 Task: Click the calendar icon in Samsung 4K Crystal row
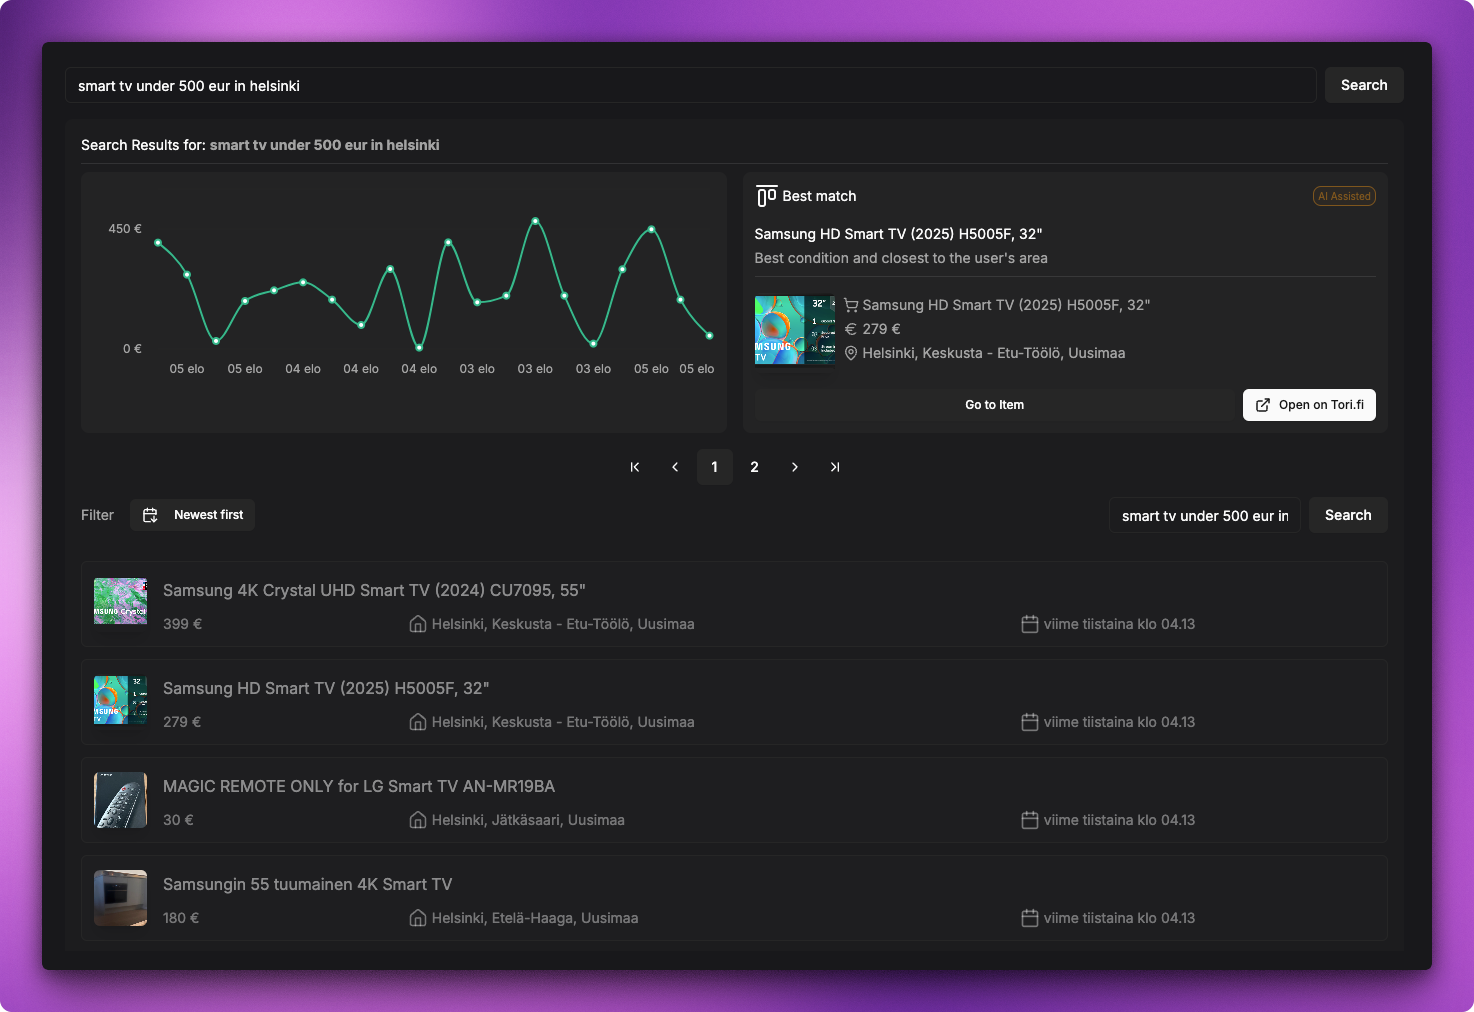[1030, 624]
